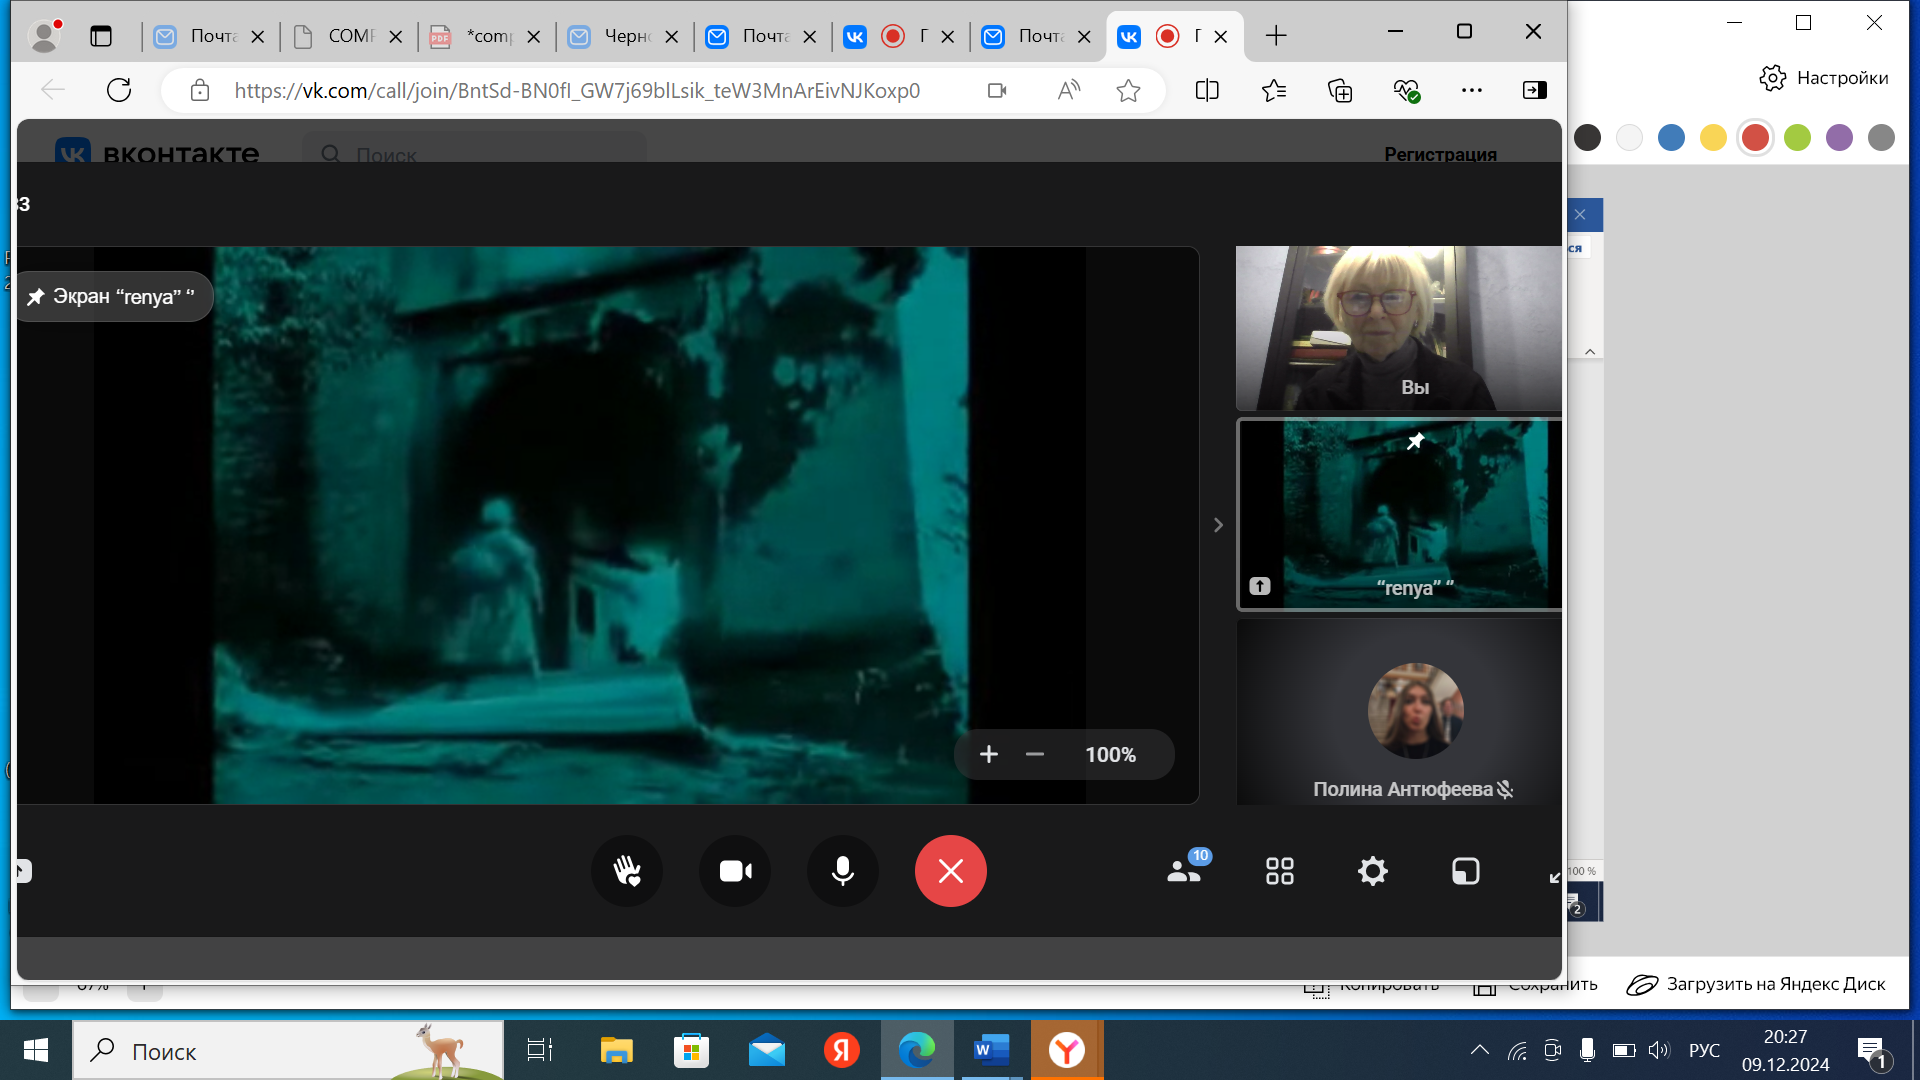1920x1080 pixels.
Task: Collapse the participants side panel chevron
Action: [1218, 525]
